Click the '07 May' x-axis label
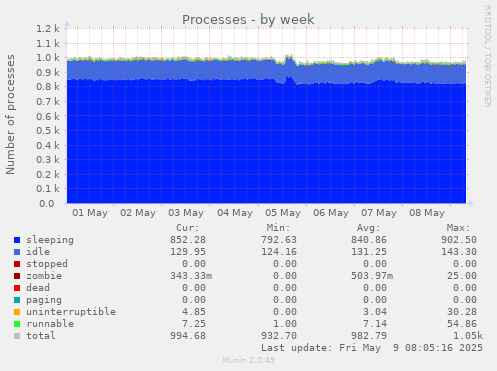 [379, 213]
